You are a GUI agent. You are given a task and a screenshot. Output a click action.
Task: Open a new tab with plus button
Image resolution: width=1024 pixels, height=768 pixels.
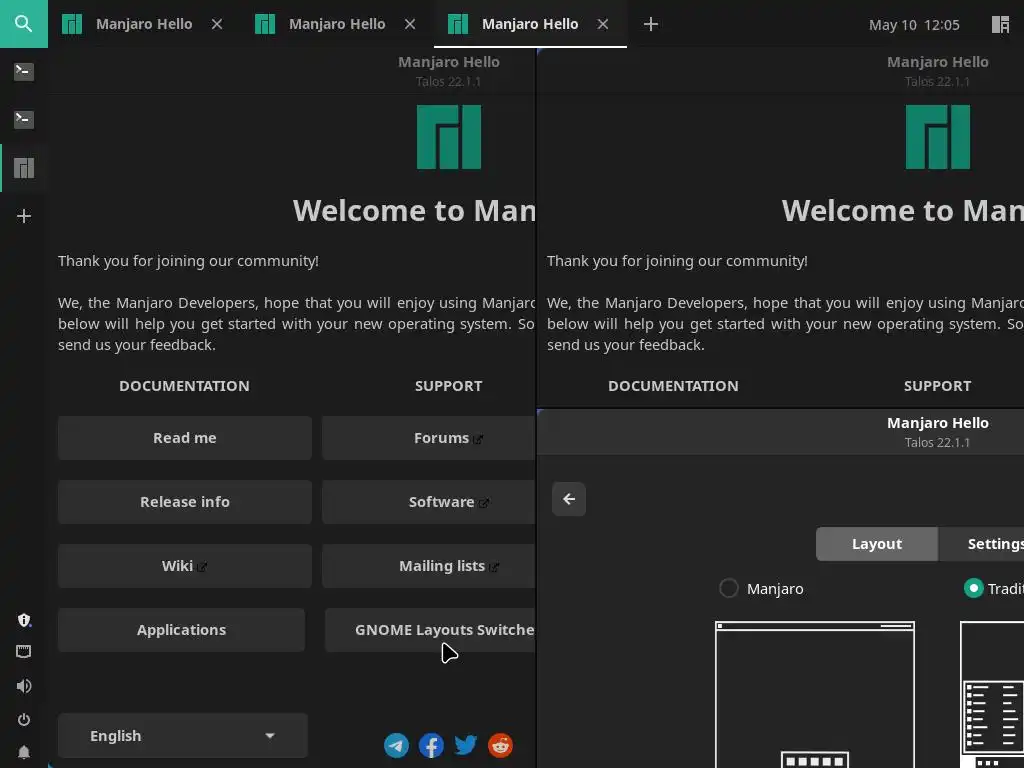[650, 24]
